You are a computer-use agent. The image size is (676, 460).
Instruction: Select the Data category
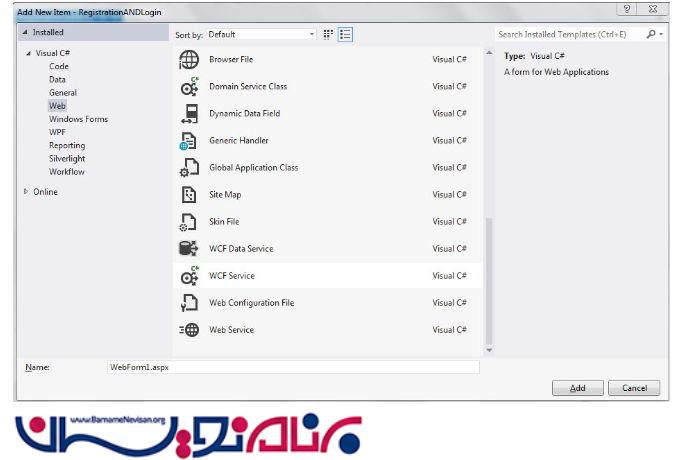point(57,79)
